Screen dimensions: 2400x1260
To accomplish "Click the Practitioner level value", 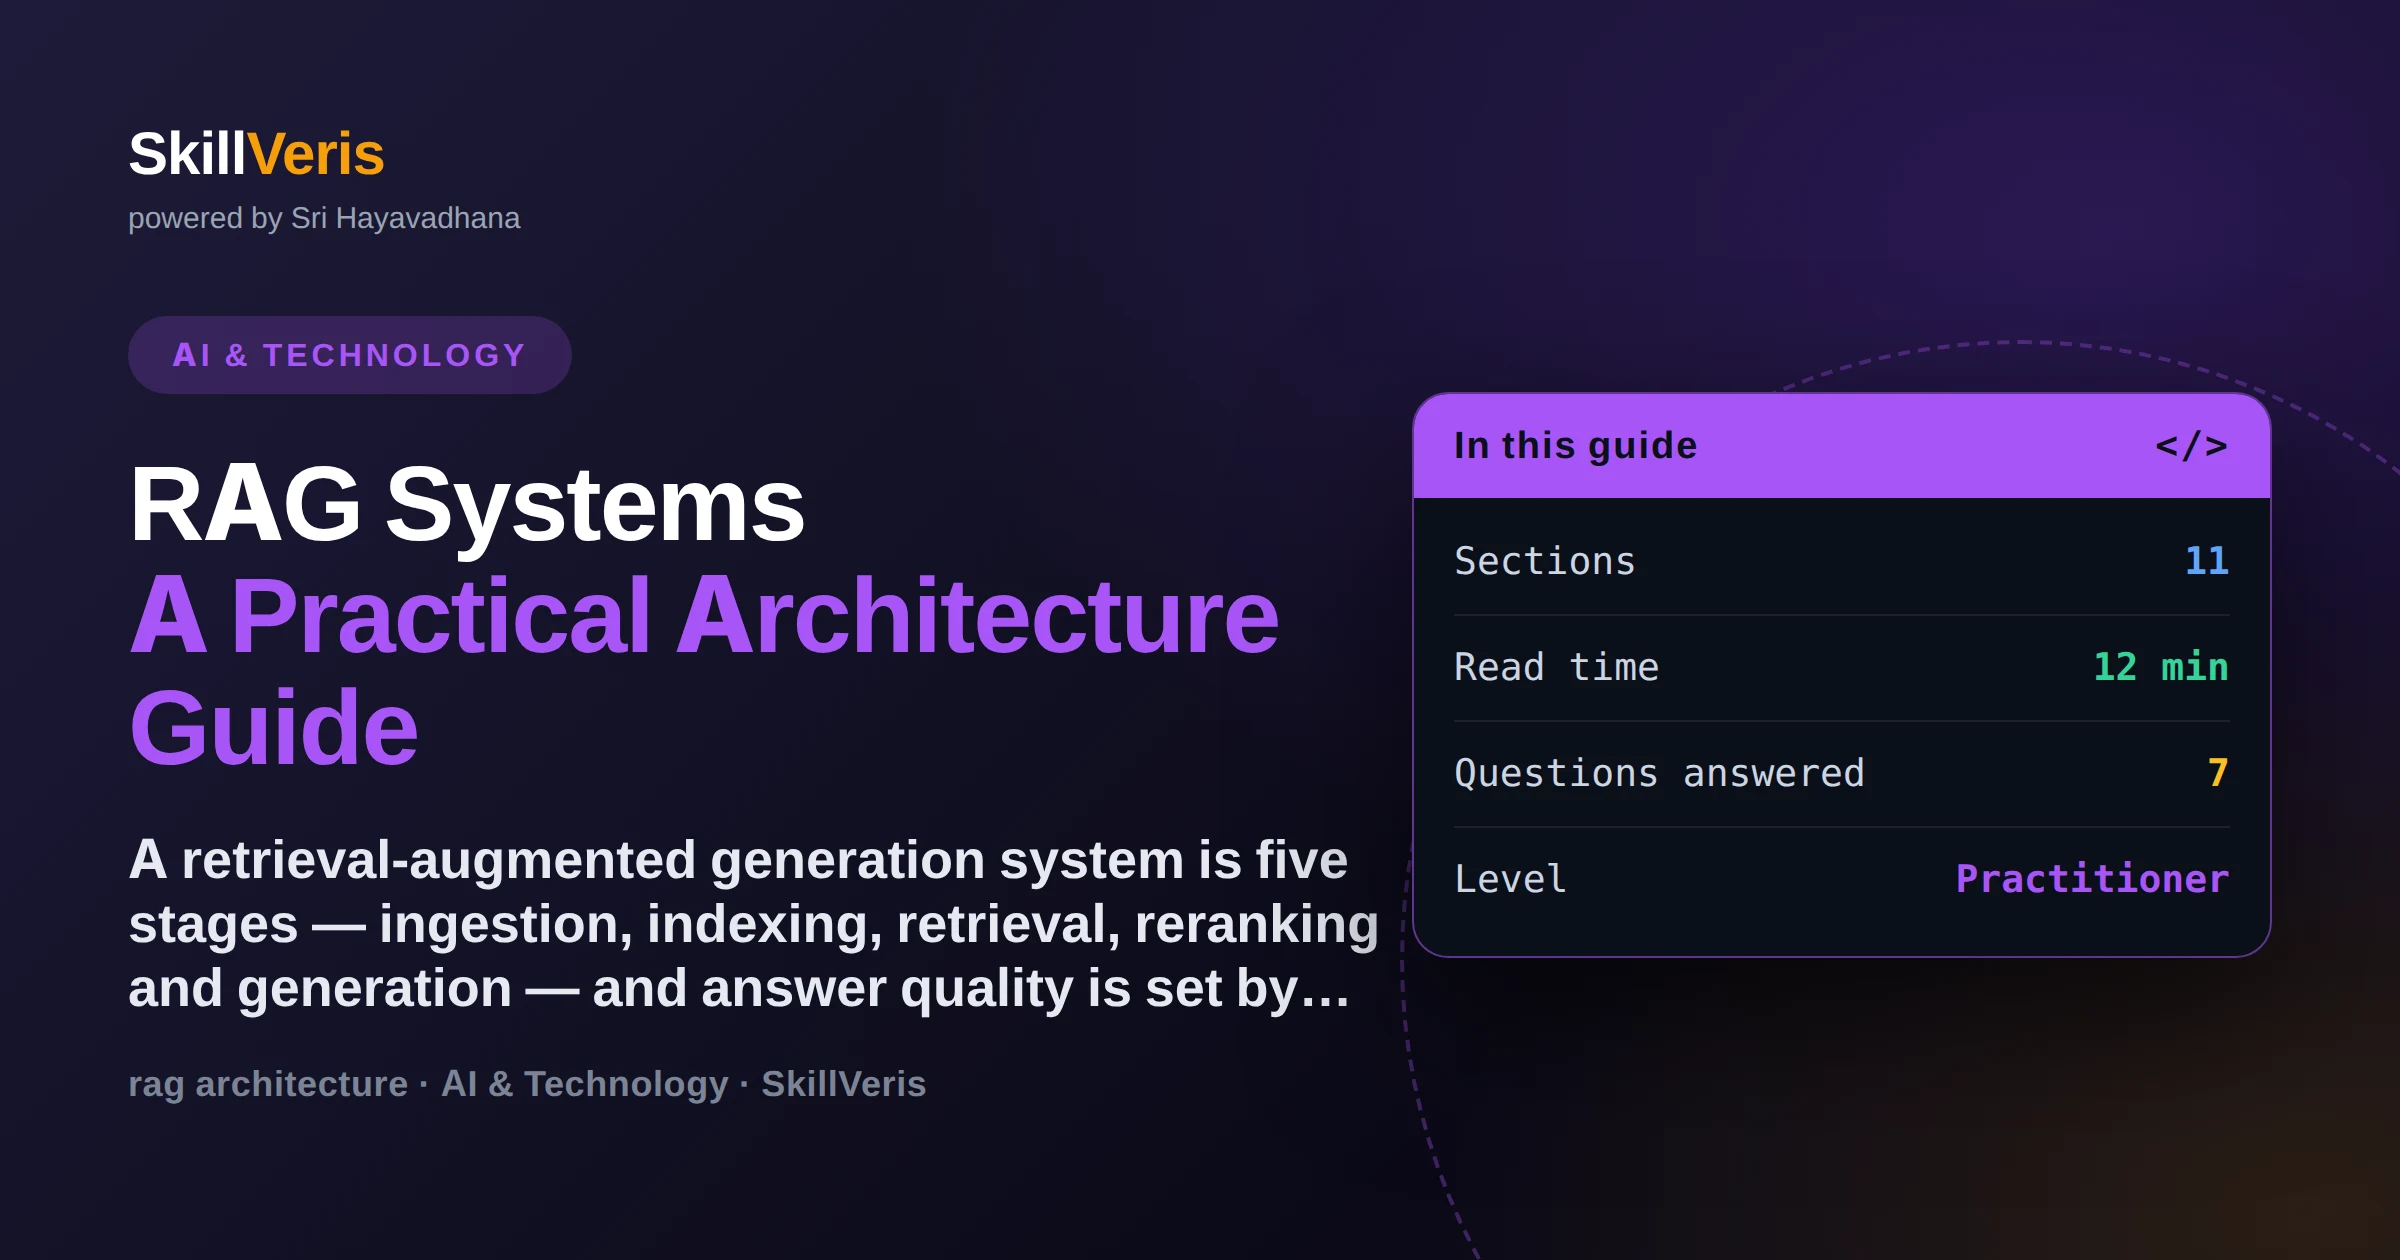I will pos(2092,879).
